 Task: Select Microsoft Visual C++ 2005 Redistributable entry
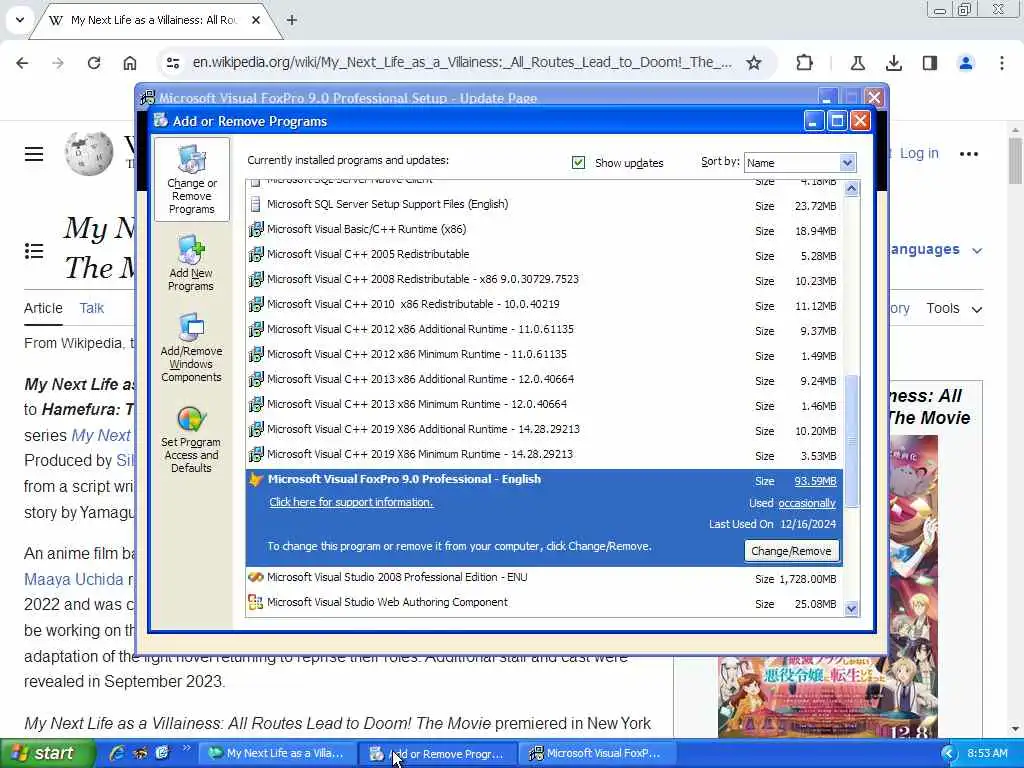(545, 255)
